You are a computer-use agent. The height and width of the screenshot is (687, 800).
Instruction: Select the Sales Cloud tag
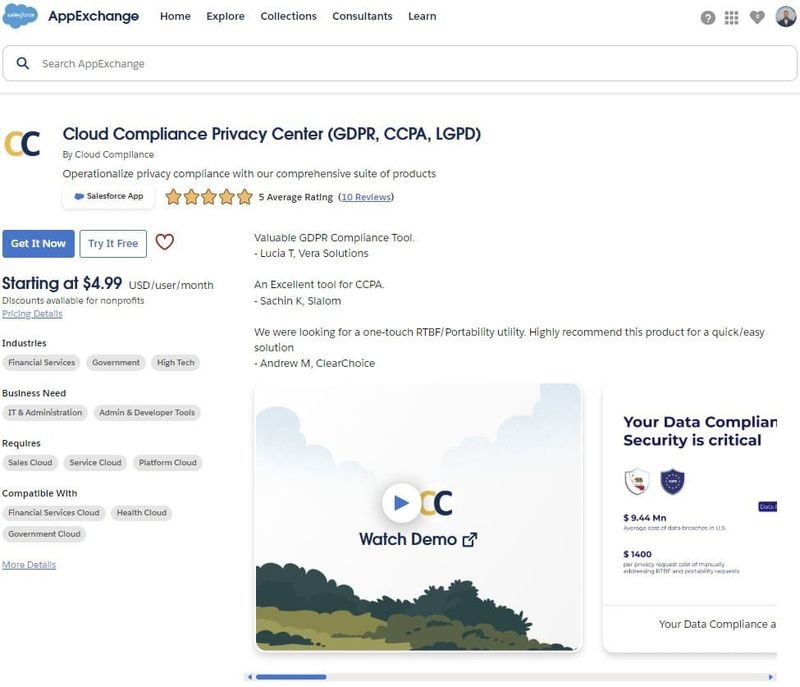click(30, 463)
